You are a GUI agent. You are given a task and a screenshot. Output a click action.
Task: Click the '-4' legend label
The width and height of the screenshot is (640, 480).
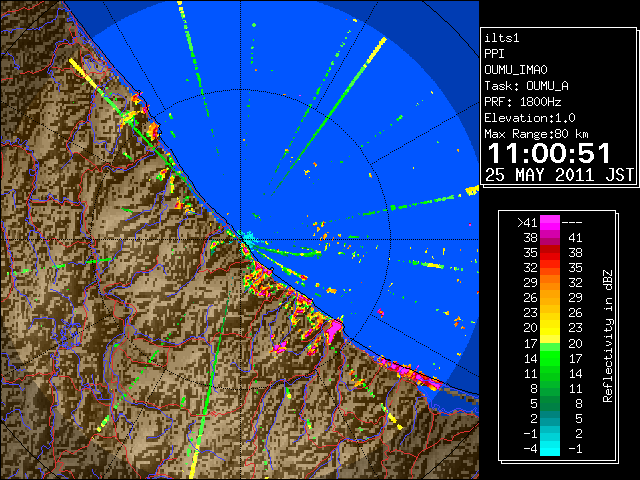(x=530, y=449)
